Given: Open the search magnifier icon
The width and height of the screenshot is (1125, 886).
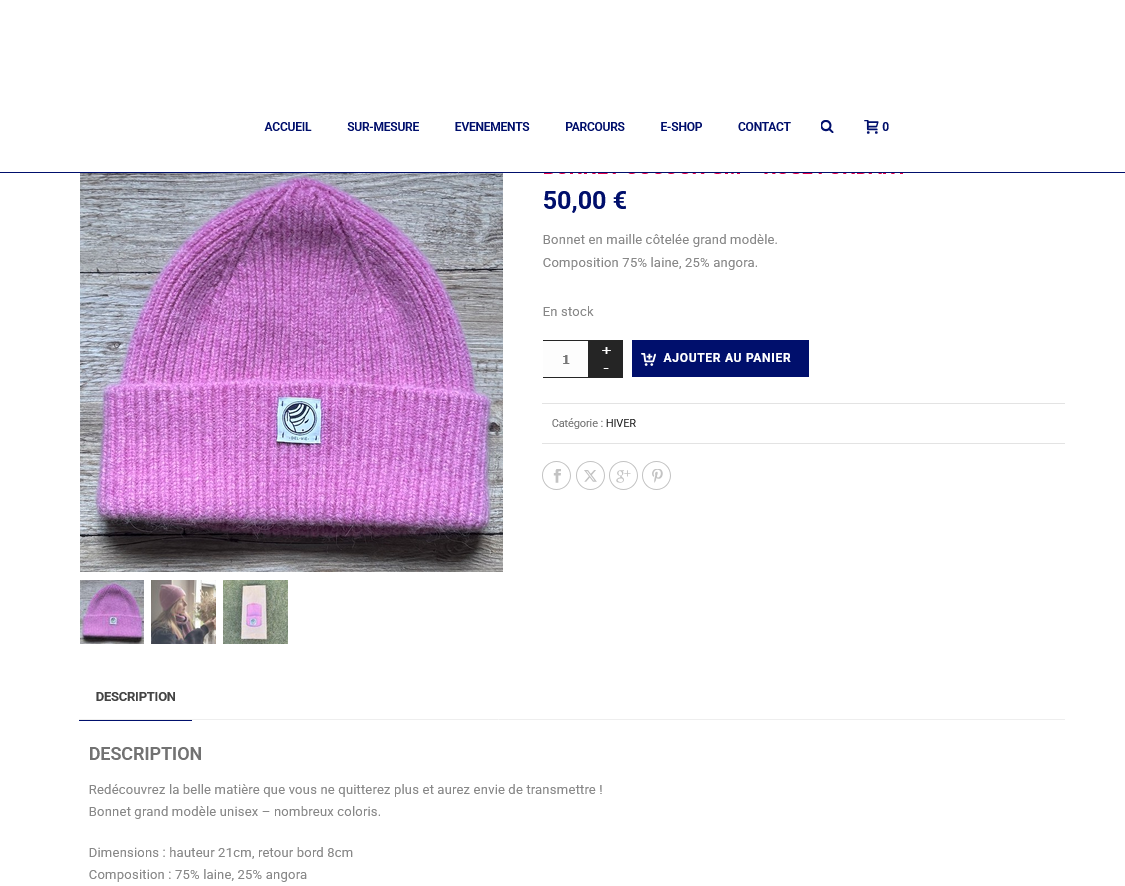Looking at the screenshot, I should (x=827, y=127).
